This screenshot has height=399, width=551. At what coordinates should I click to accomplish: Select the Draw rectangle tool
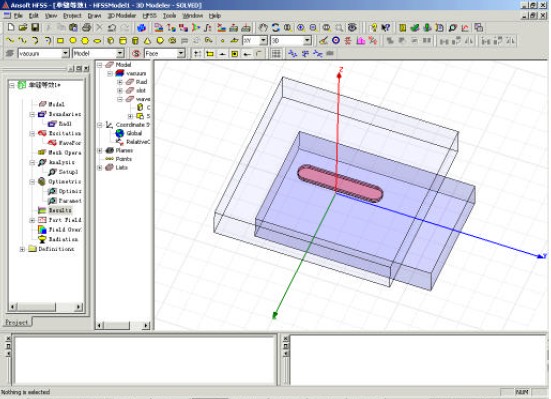coord(60,41)
